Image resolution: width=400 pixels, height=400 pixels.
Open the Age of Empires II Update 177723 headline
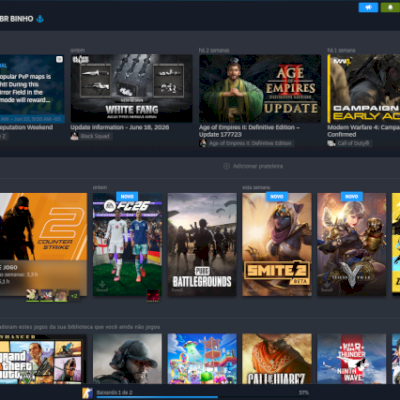249,131
